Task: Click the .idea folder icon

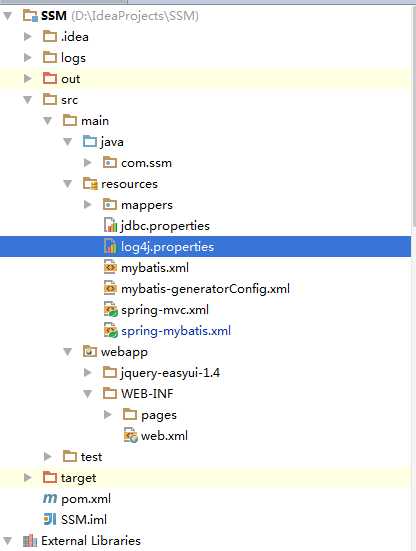Action: pyautogui.click(x=50, y=37)
